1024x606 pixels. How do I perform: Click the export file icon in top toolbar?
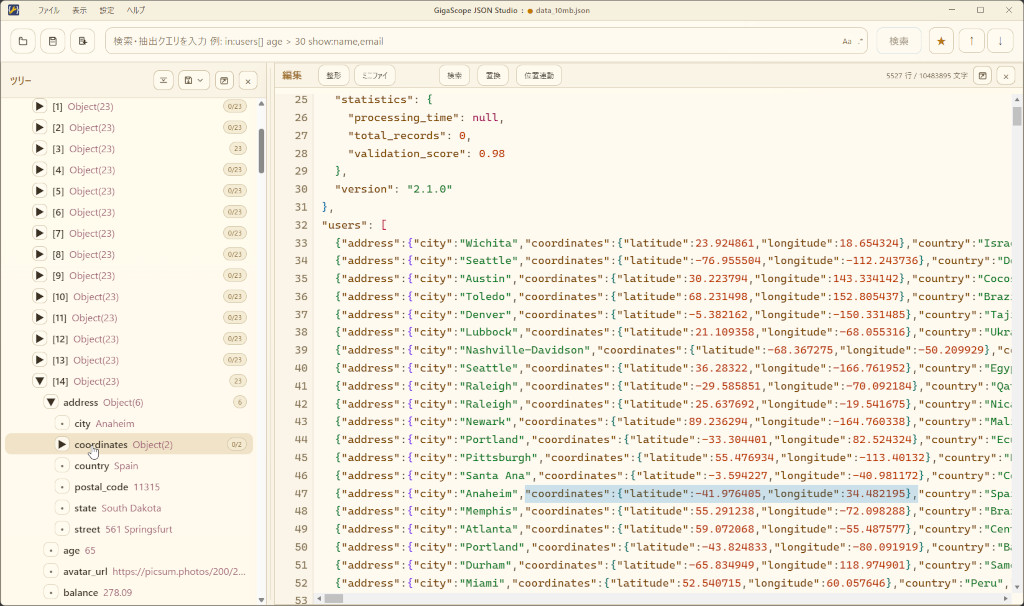point(82,41)
